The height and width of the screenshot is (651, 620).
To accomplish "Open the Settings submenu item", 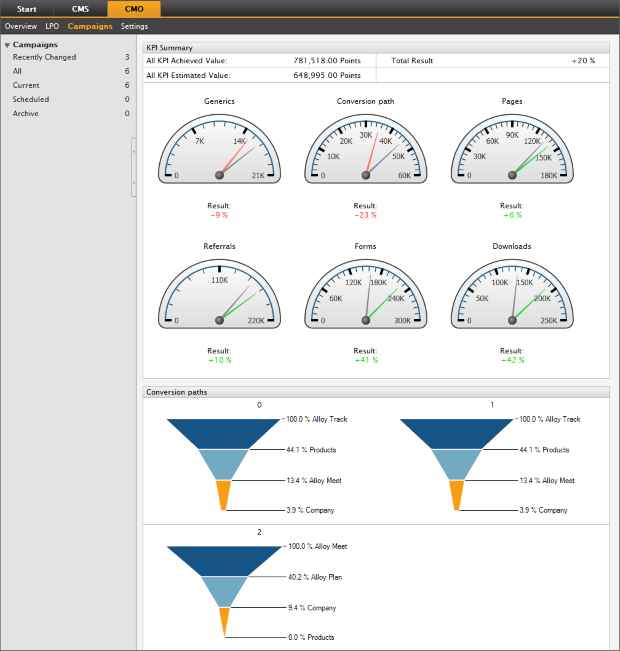I will [x=134, y=26].
